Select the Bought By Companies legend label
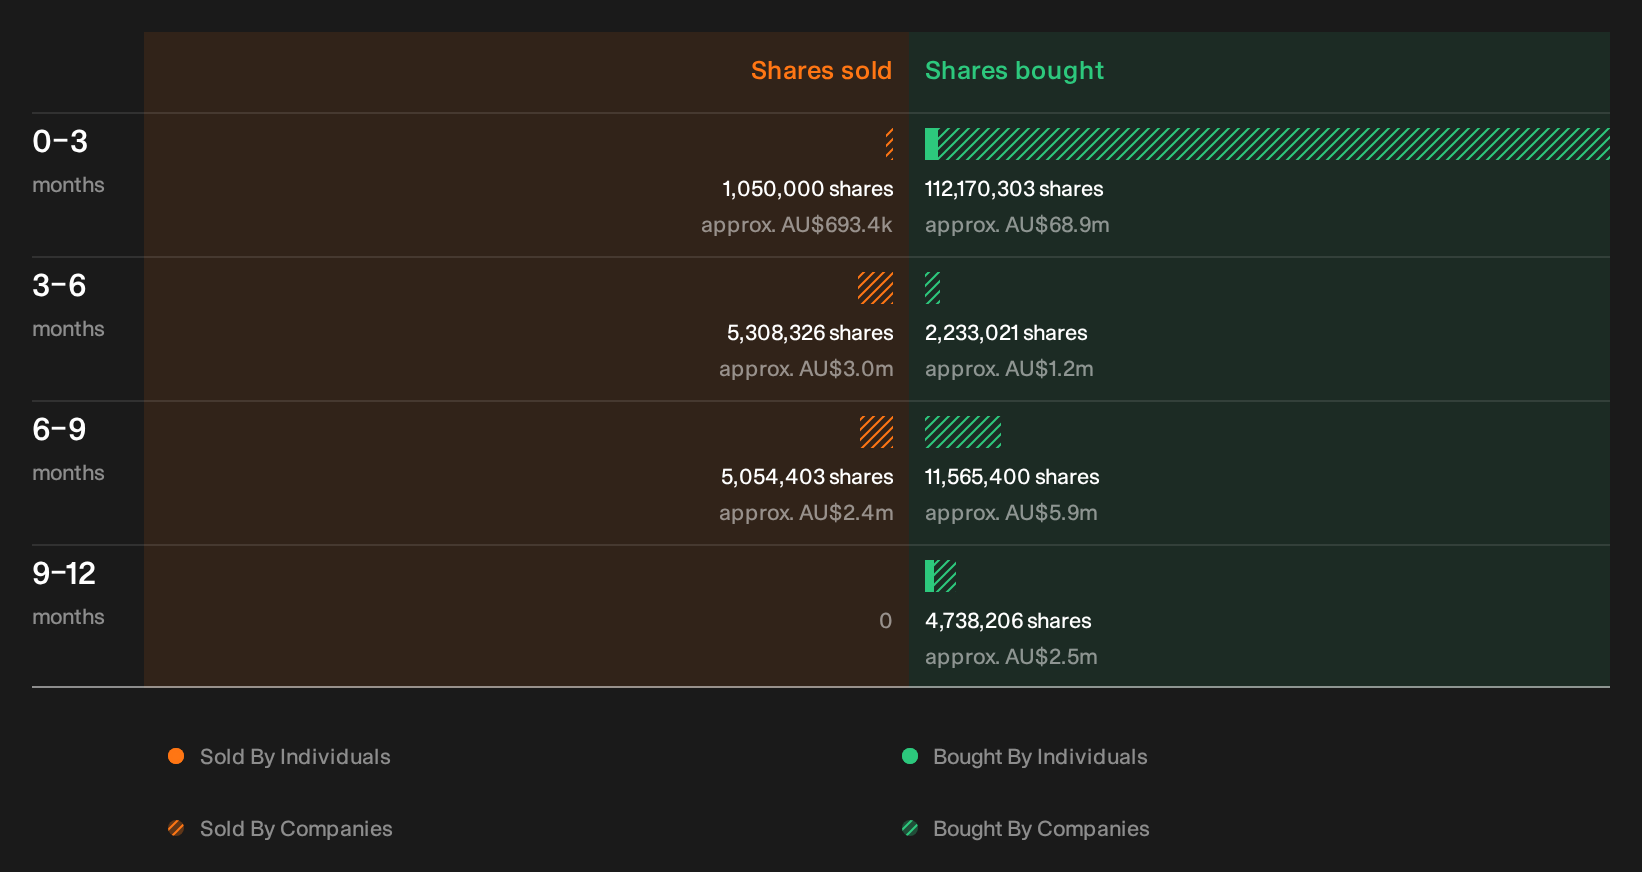Screen dimensions: 1642x872 click(1041, 829)
